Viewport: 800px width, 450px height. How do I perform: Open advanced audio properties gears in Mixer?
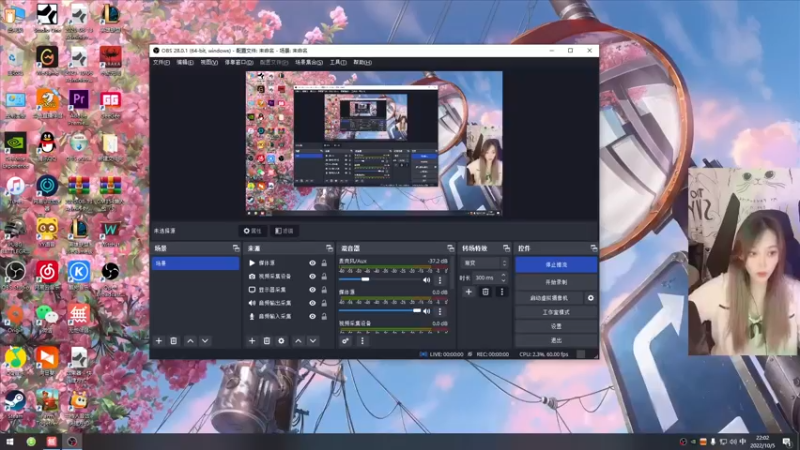[x=345, y=341]
